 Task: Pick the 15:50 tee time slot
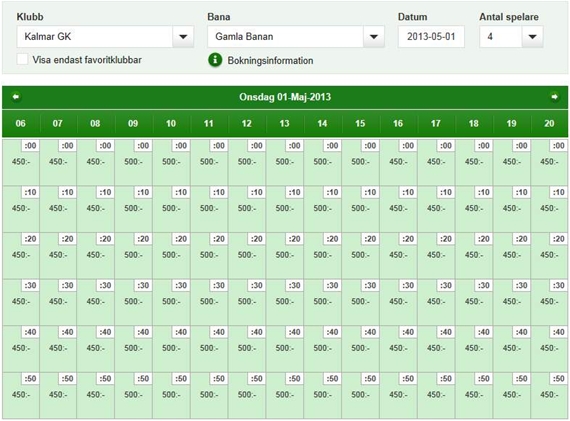(360, 395)
